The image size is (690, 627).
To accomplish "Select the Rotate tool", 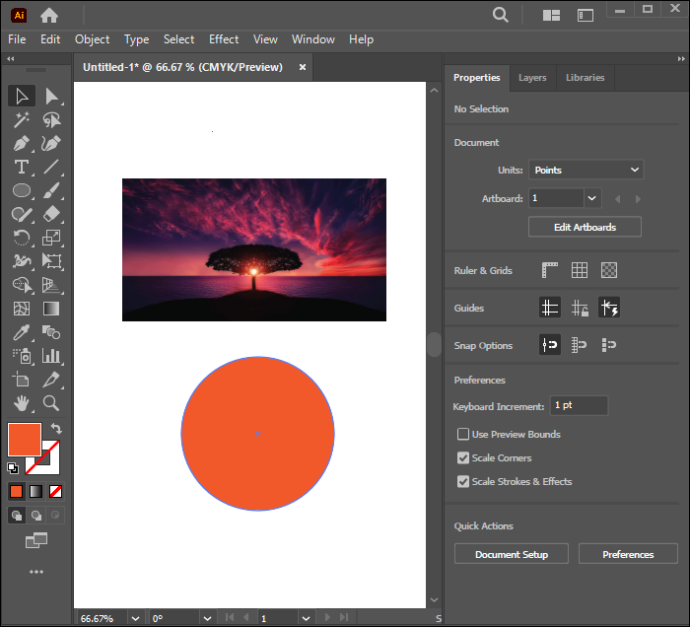I will point(21,238).
